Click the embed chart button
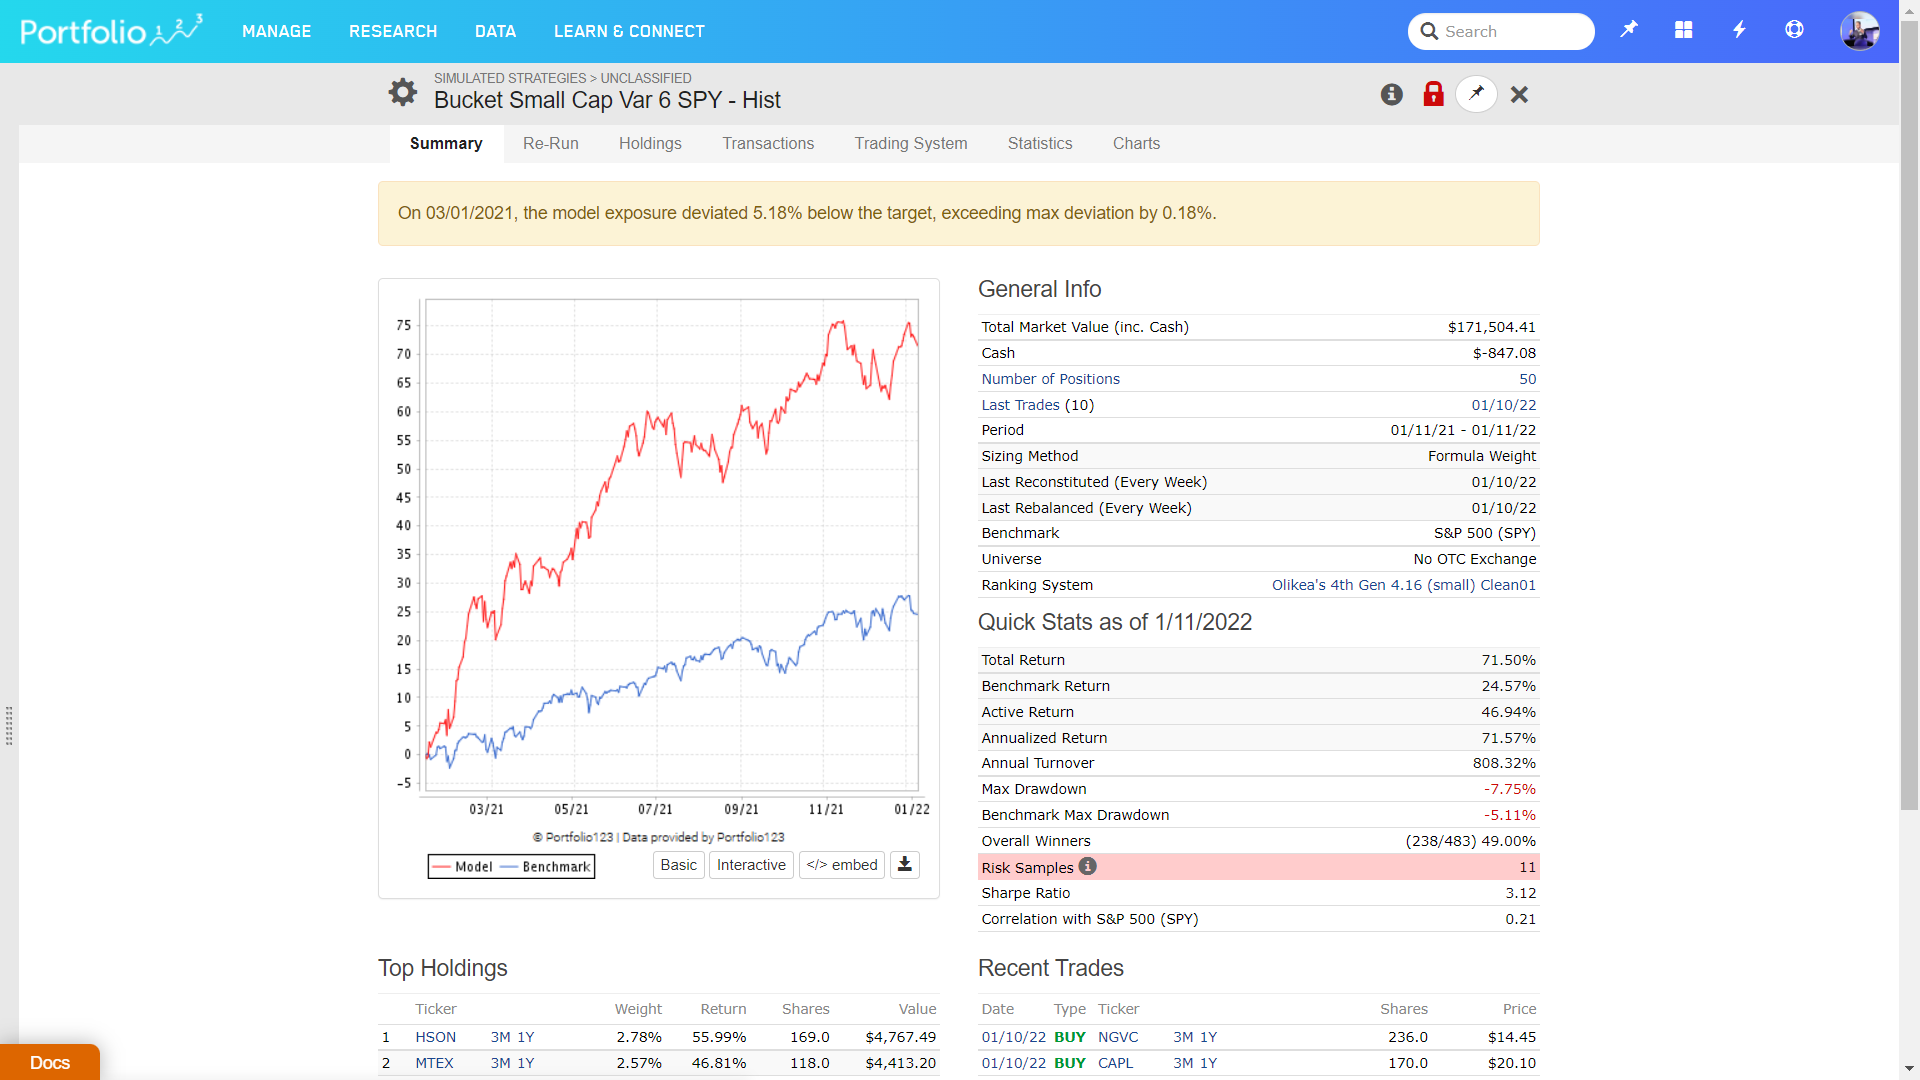Screen dimensions: 1920x1080 coord(841,865)
